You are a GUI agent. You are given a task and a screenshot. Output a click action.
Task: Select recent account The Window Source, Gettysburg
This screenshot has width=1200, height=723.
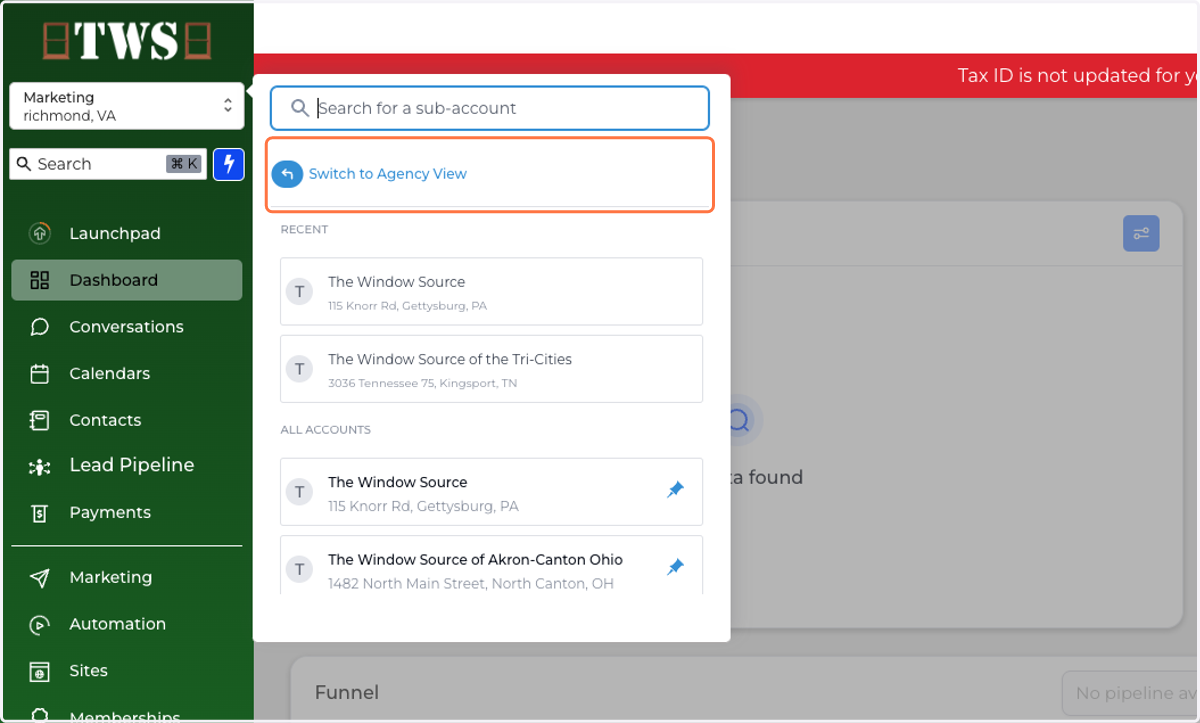491,292
